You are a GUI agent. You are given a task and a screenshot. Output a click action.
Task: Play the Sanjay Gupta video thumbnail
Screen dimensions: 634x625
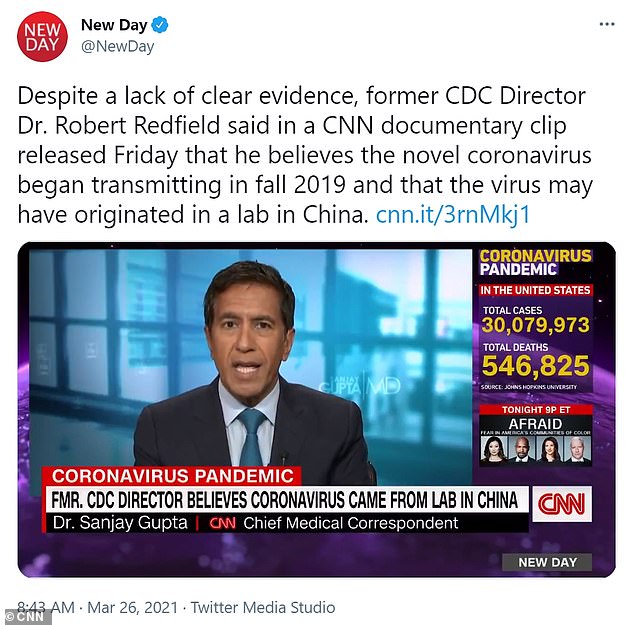[x=317, y=409]
